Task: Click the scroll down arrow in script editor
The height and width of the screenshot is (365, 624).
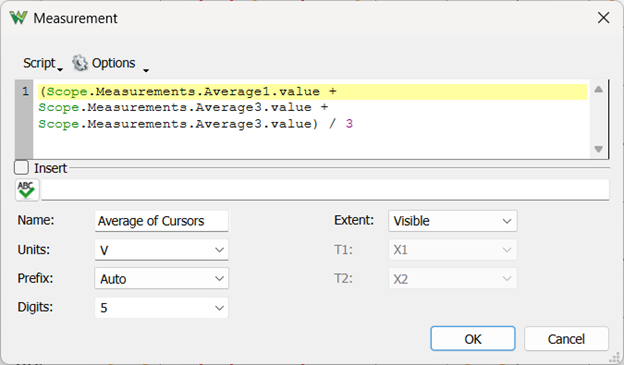Action: click(x=599, y=149)
